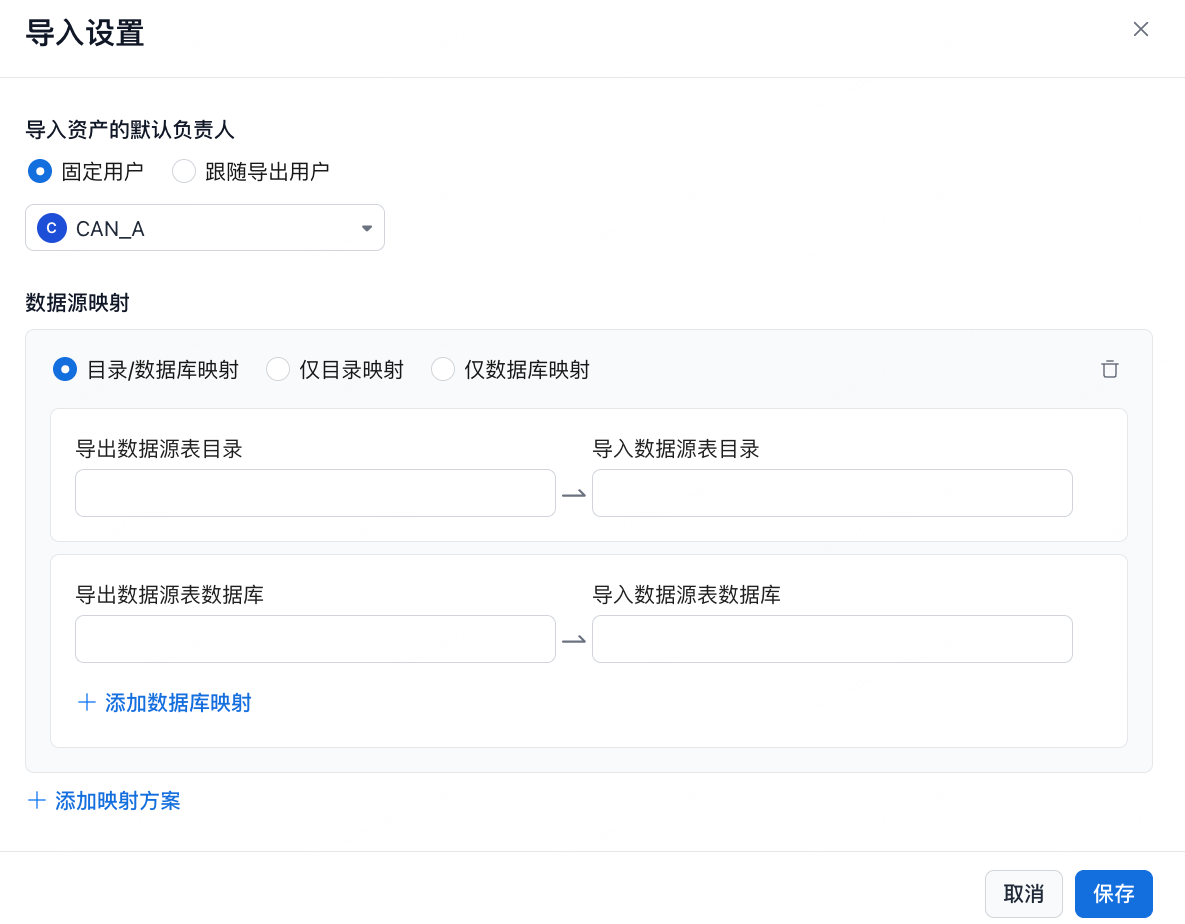The height and width of the screenshot is (924, 1185).
Task: Click the plus icon beside 添加映射方案
Action: [37, 801]
